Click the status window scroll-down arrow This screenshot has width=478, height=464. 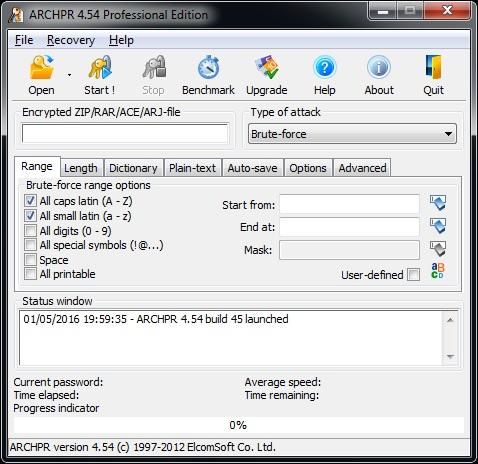(x=450, y=357)
